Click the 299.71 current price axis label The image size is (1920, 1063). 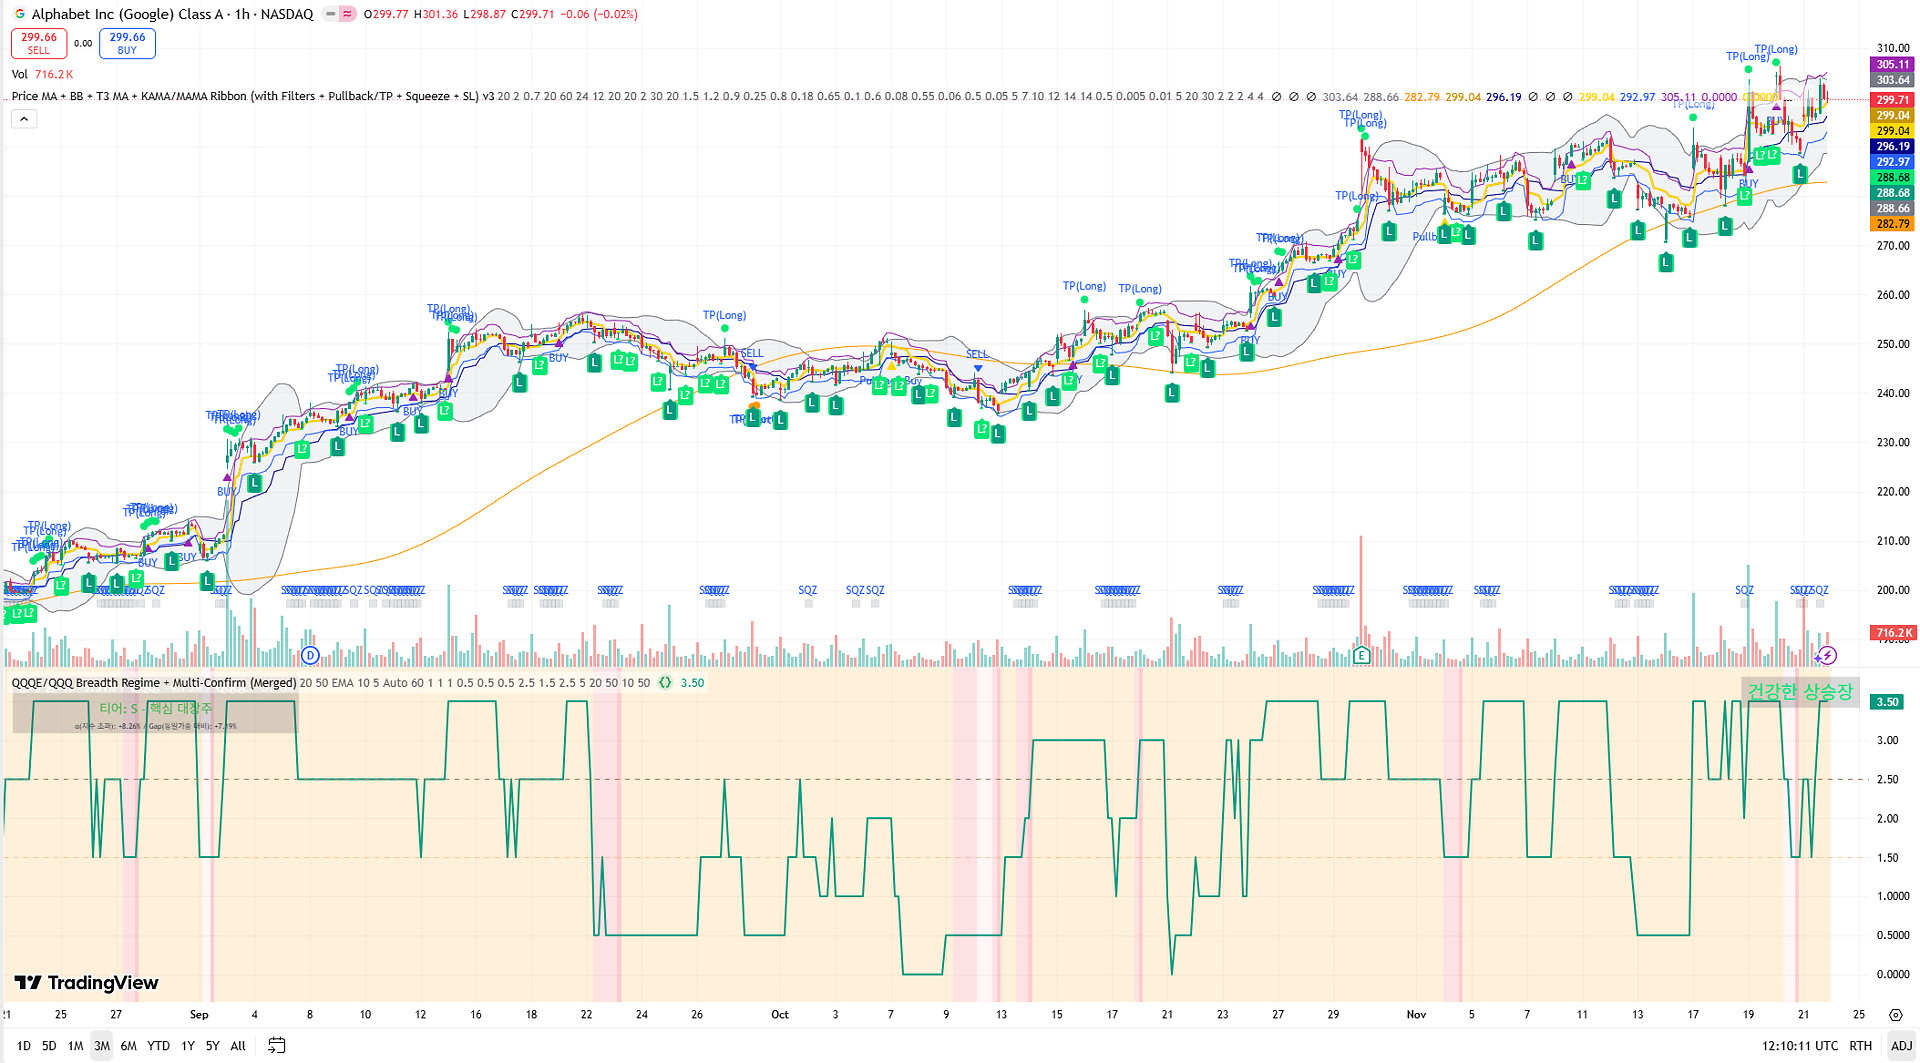1891,100
